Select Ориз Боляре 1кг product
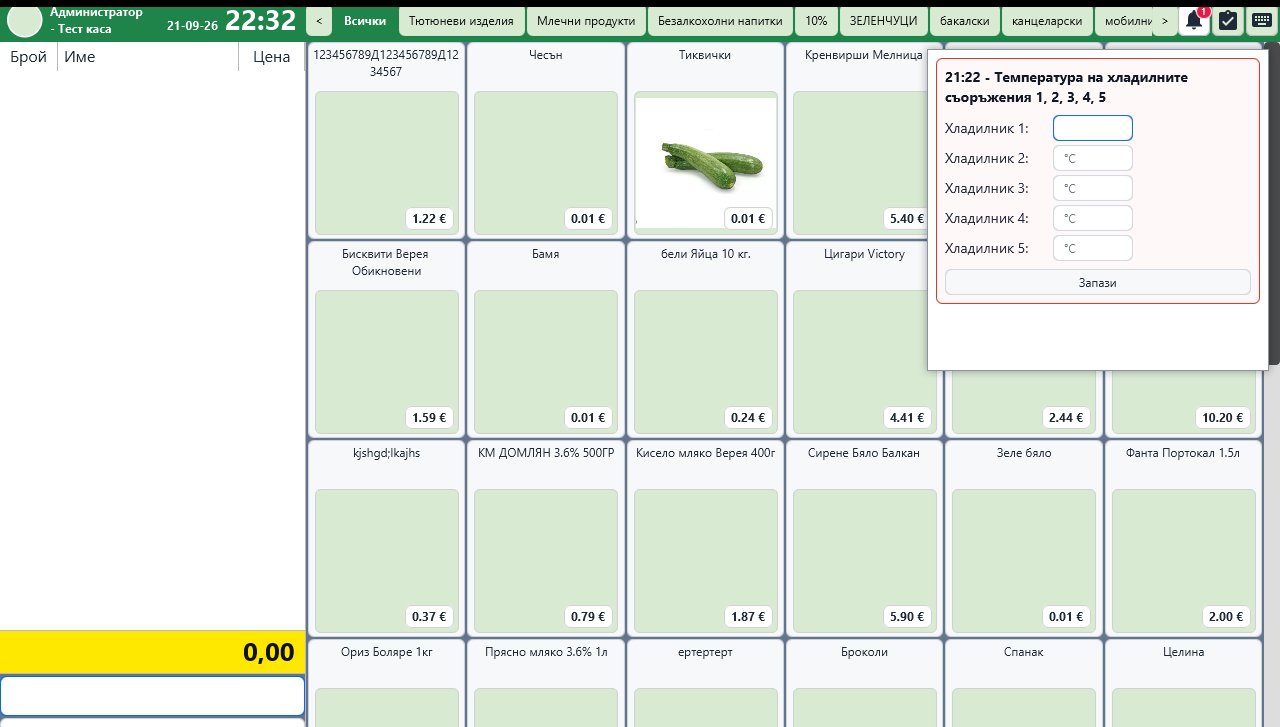This screenshot has width=1280, height=727. click(386, 683)
